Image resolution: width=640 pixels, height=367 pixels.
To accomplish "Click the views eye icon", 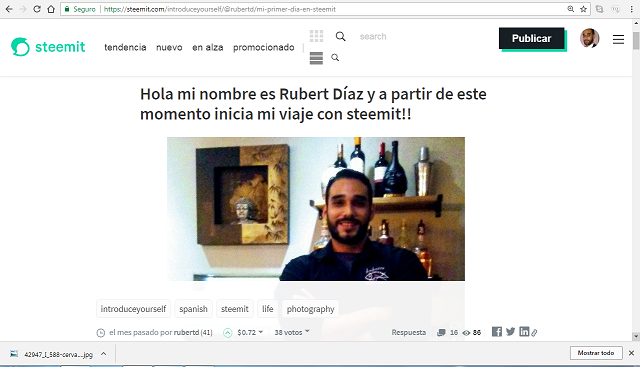I will pos(466,333).
